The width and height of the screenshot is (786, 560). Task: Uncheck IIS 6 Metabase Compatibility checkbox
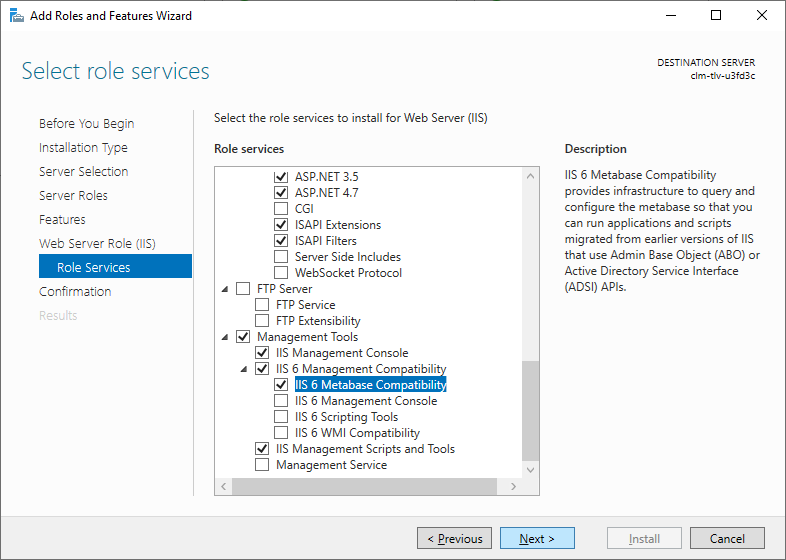281,385
